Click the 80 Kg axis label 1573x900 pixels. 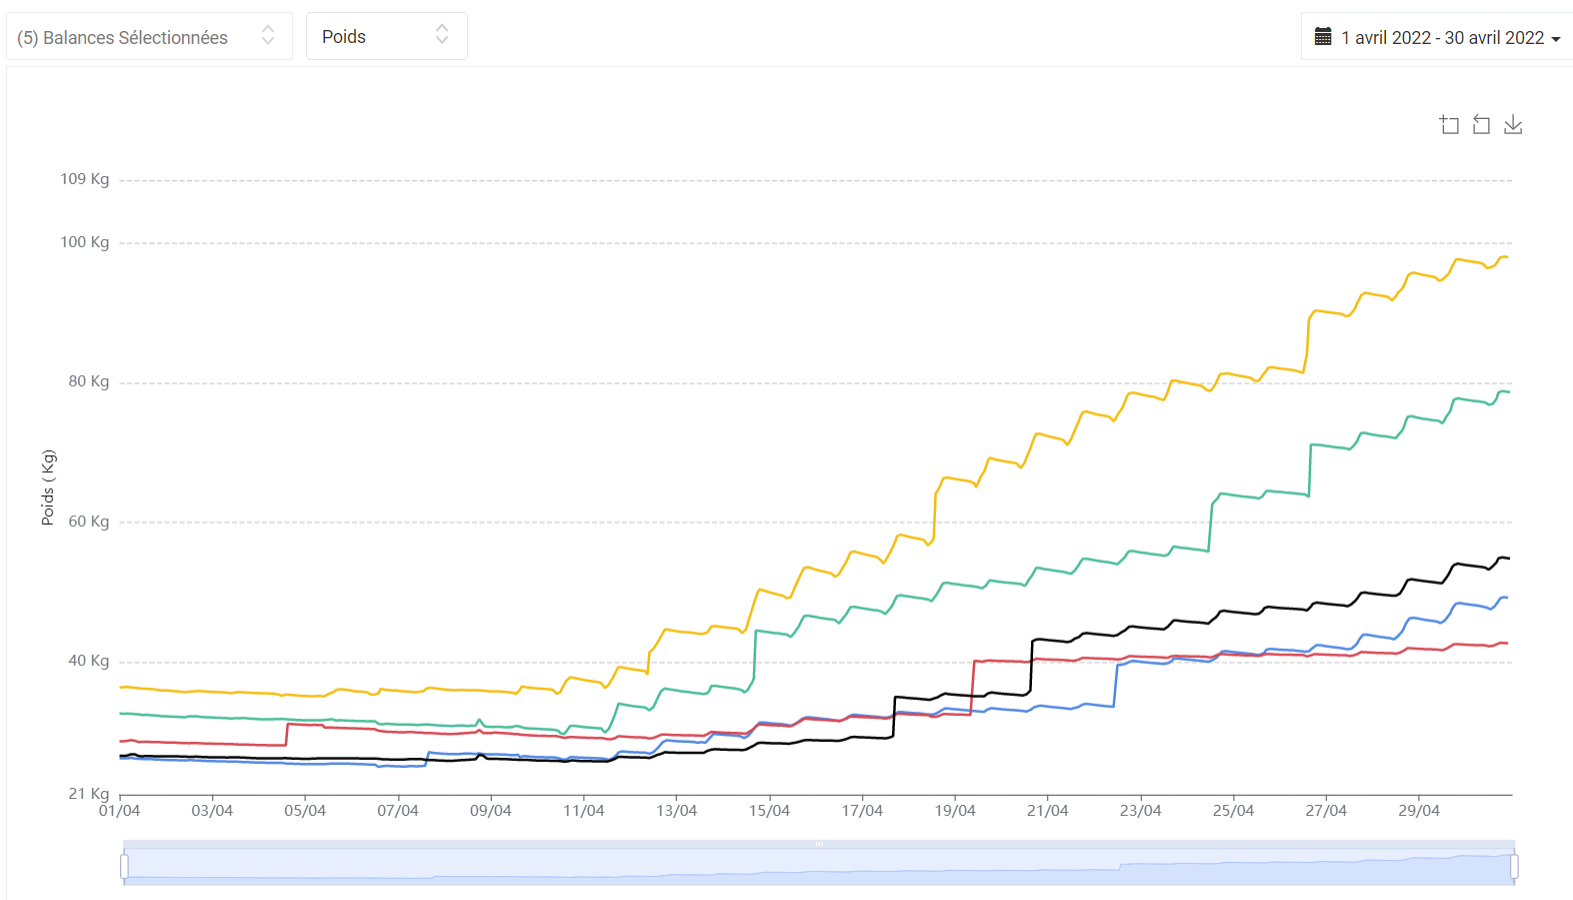[89, 381]
